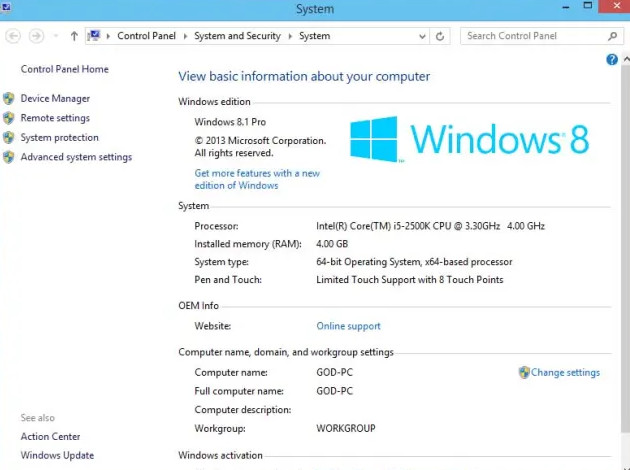Go to Control Panel Home

tap(65, 69)
